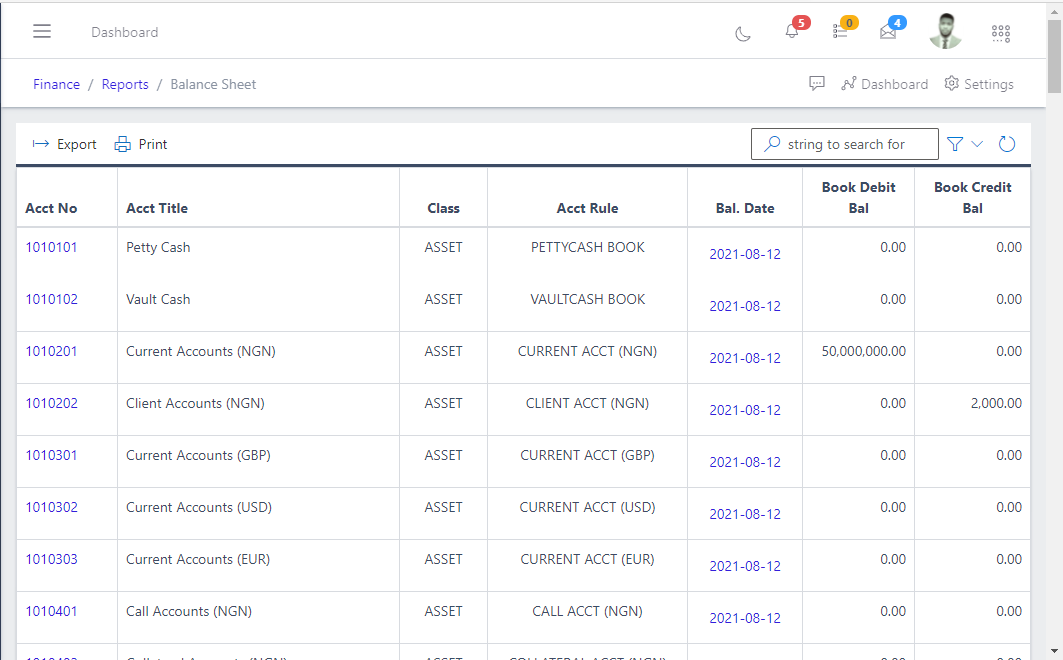This screenshot has width=1063, height=660.
Task: Open account 1010302 link
Action: tap(52, 508)
